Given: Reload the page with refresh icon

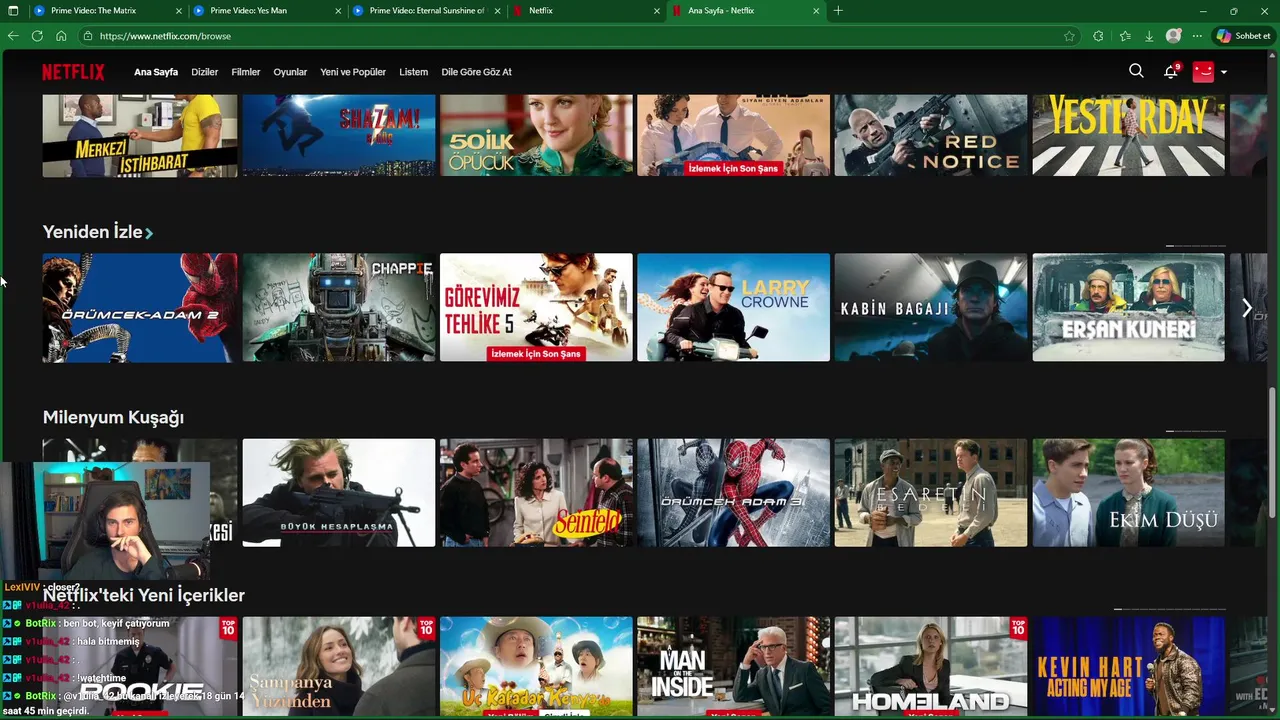Looking at the screenshot, I should click(x=37, y=36).
